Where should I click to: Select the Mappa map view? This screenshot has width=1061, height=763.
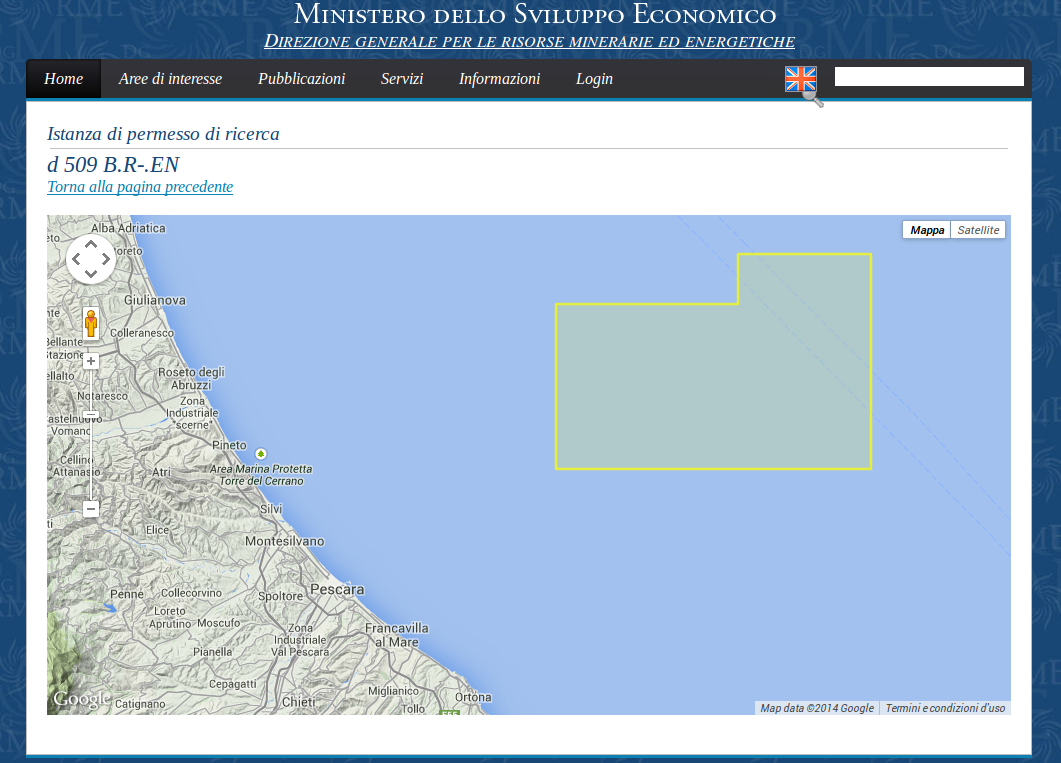[927, 230]
